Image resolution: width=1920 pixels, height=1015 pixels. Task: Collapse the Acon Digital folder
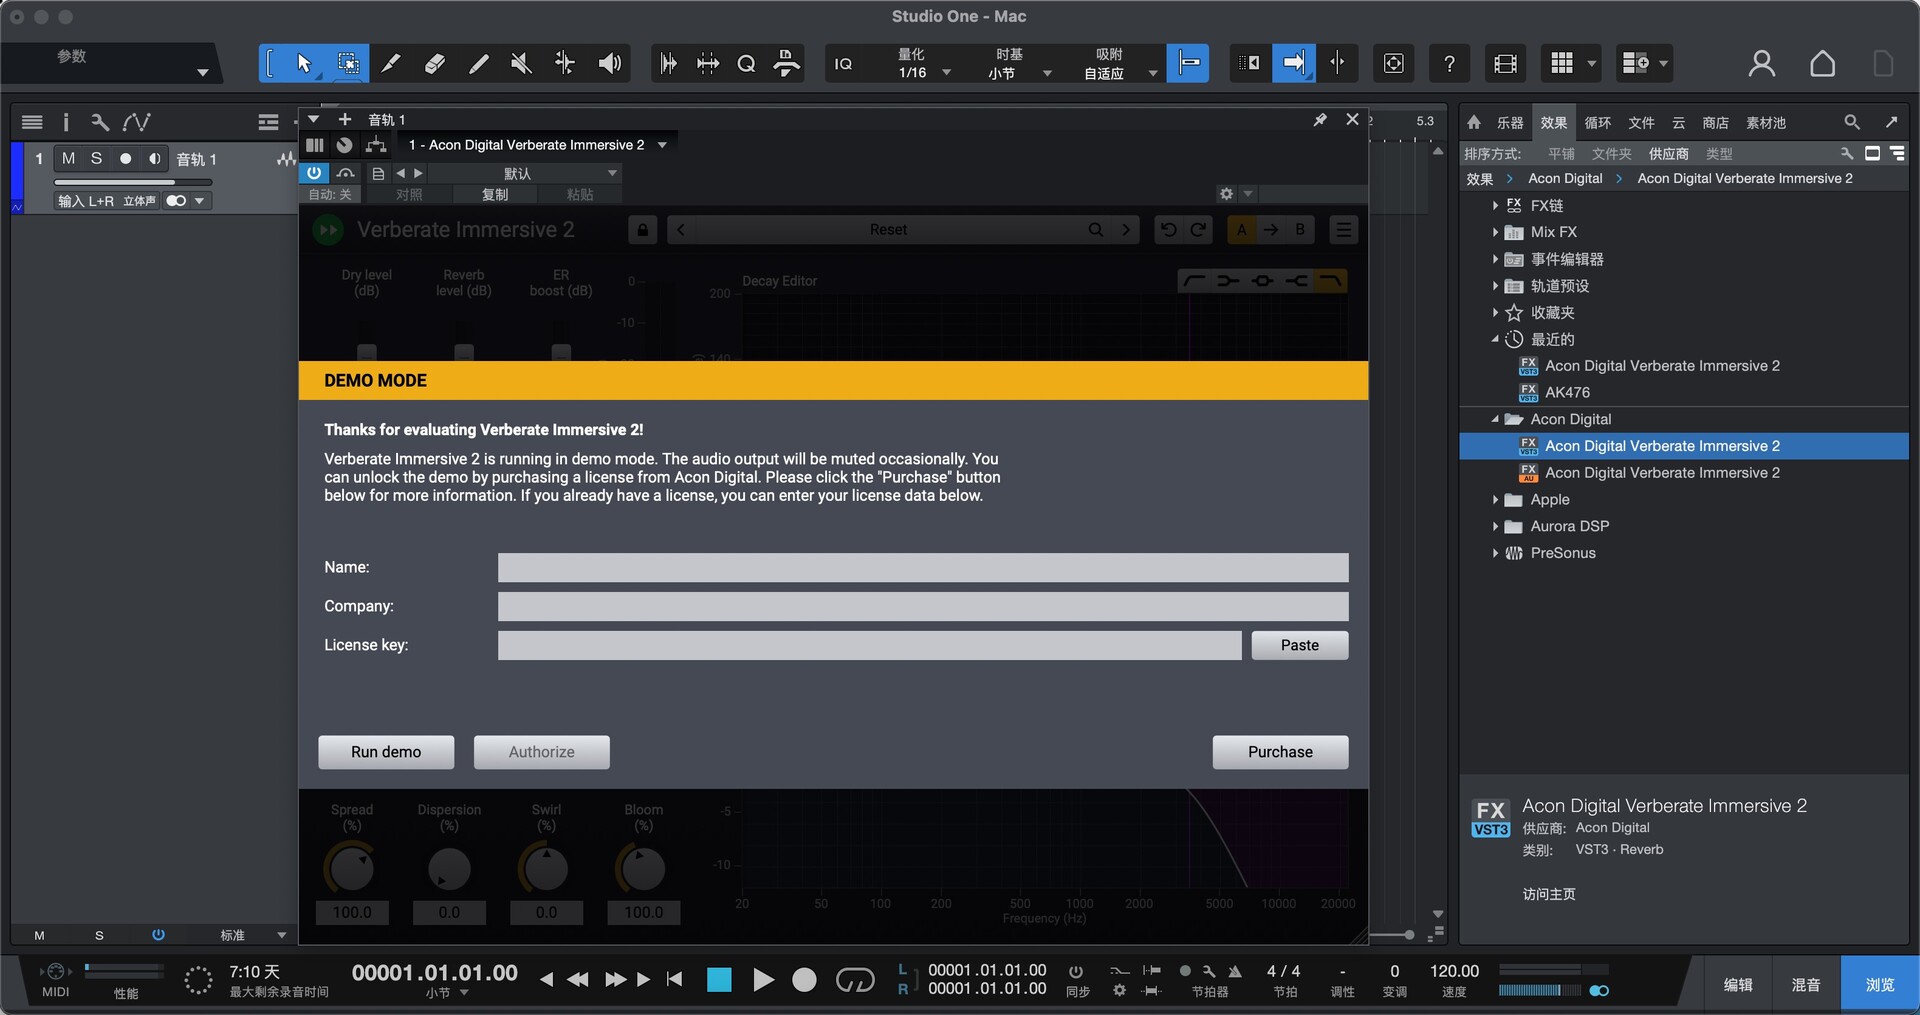click(1495, 419)
